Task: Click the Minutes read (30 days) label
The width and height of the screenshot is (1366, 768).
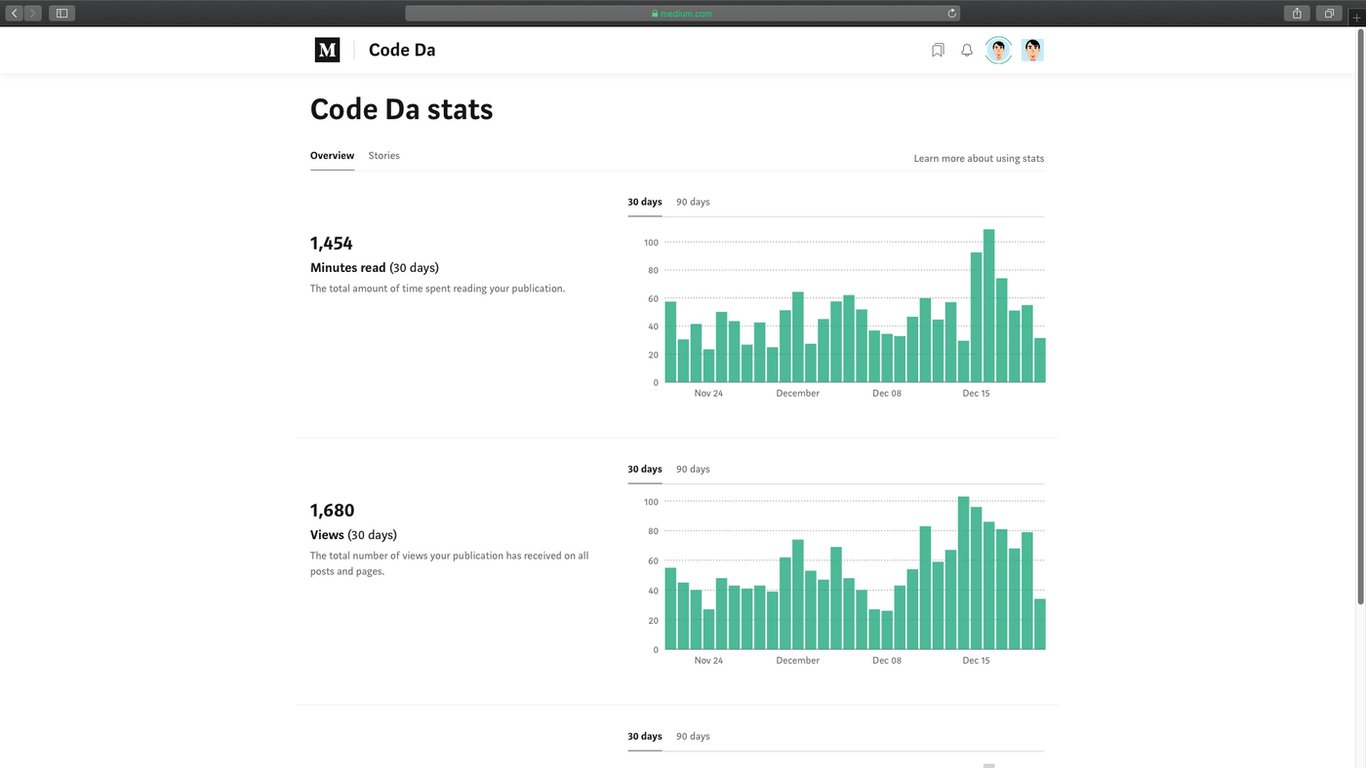Action: click(x=374, y=268)
